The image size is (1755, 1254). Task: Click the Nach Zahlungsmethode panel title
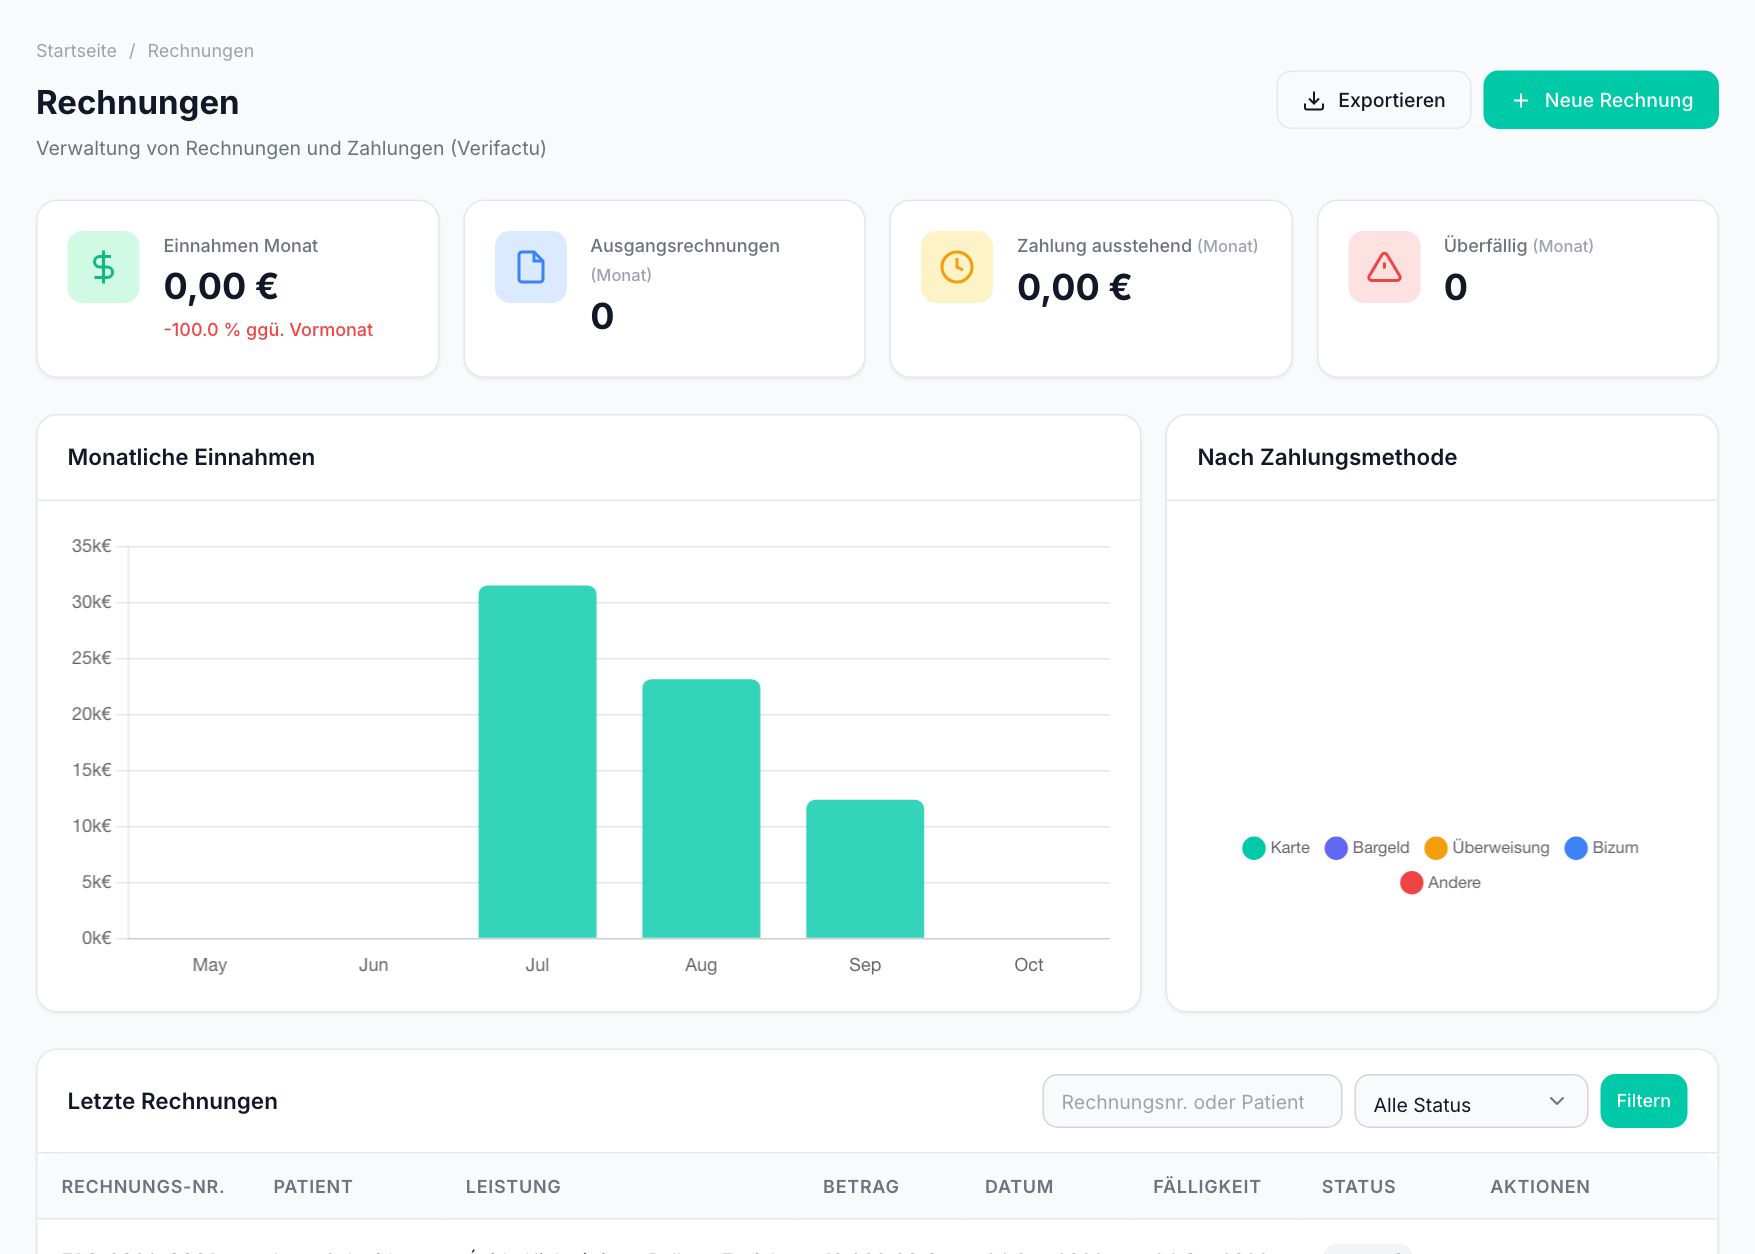pos(1327,457)
